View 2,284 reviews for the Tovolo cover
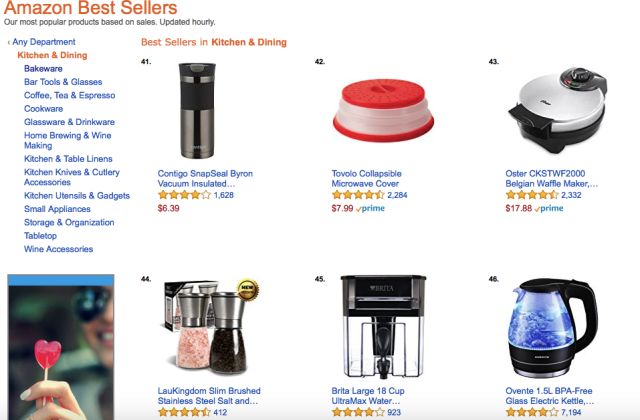Viewport: 640px width, 420px height. 397,195
